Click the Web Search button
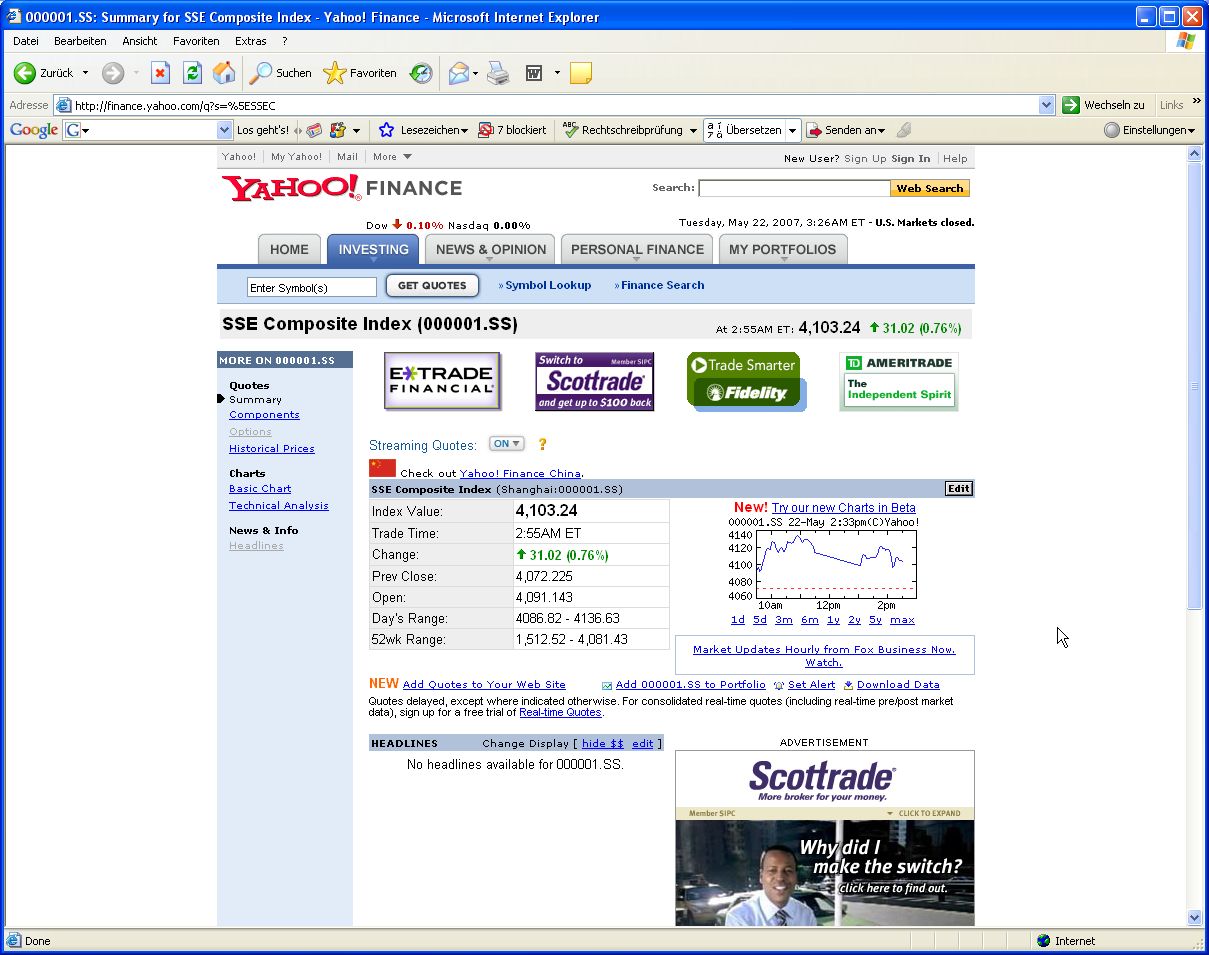Viewport: 1209px width, 955px height. [930, 188]
